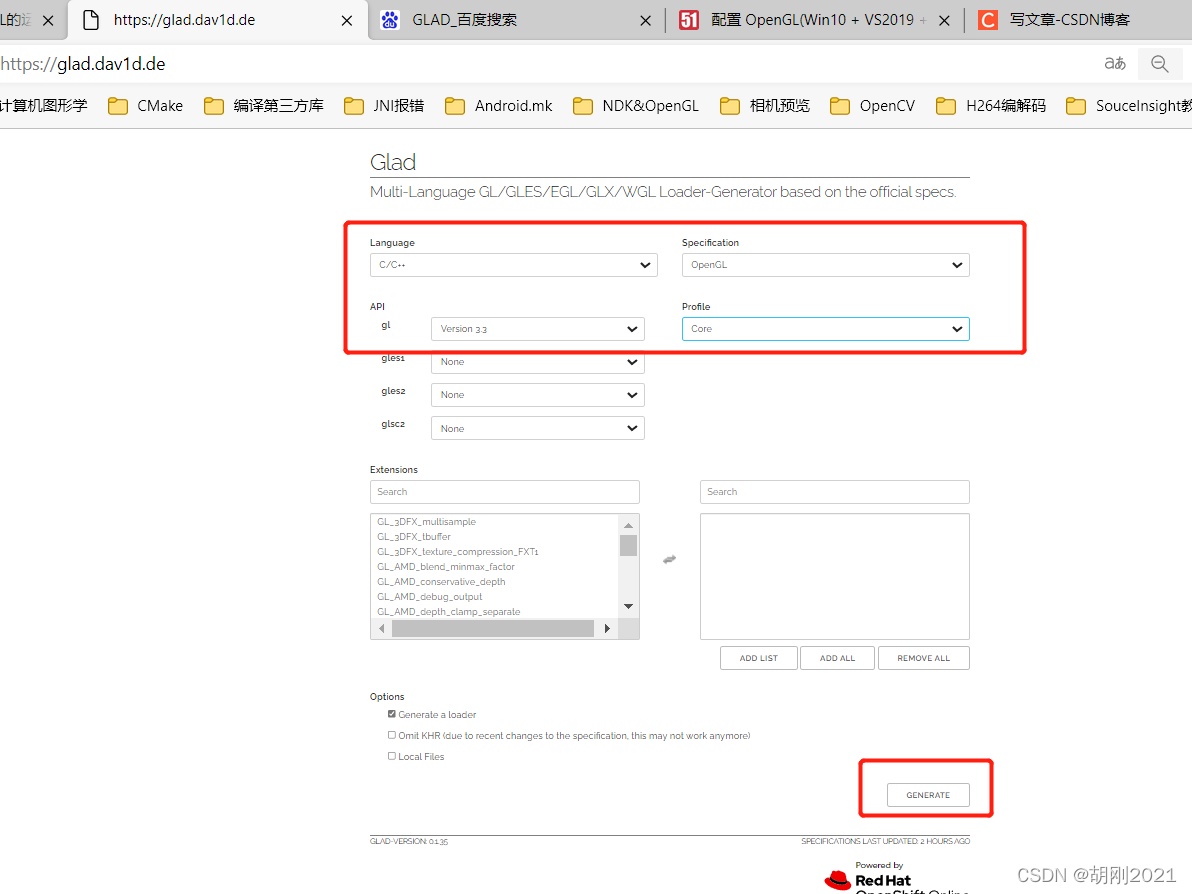Click the zoom out magnifier icon
The height and width of the screenshot is (894, 1192).
click(1159, 64)
